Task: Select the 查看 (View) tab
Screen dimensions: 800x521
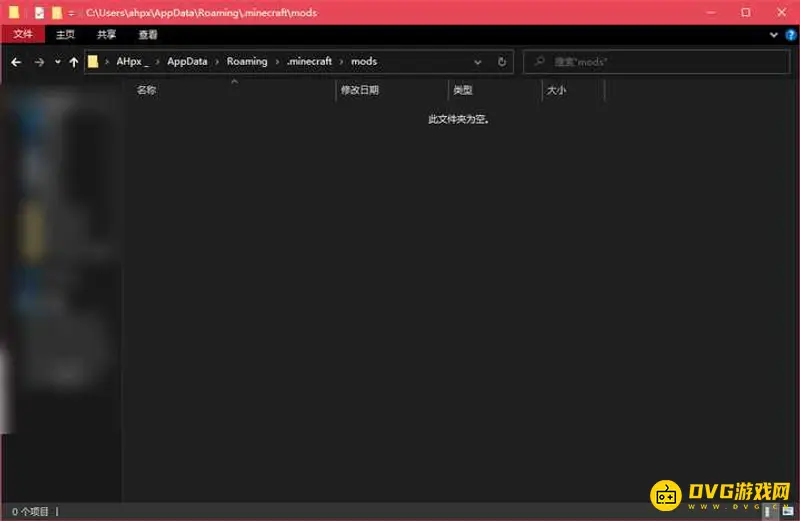Action: pos(148,34)
